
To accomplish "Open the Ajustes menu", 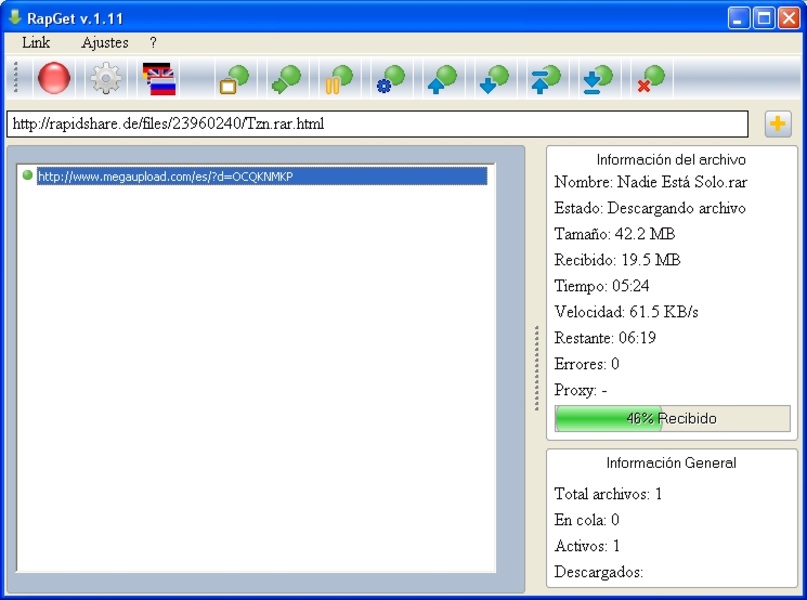I will 105,42.
